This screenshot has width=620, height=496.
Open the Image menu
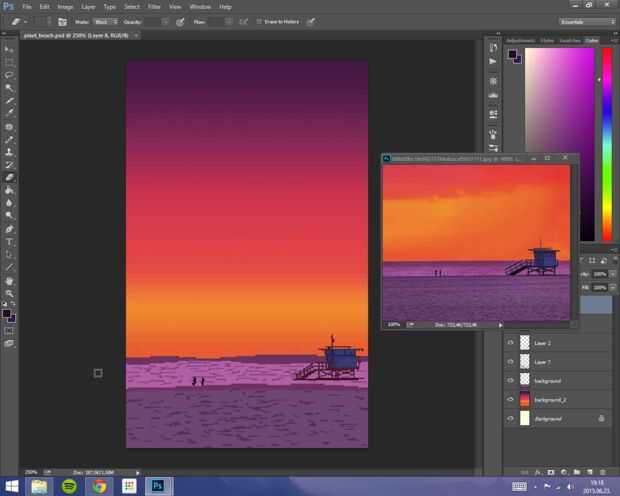pyautogui.click(x=65, y=7)
